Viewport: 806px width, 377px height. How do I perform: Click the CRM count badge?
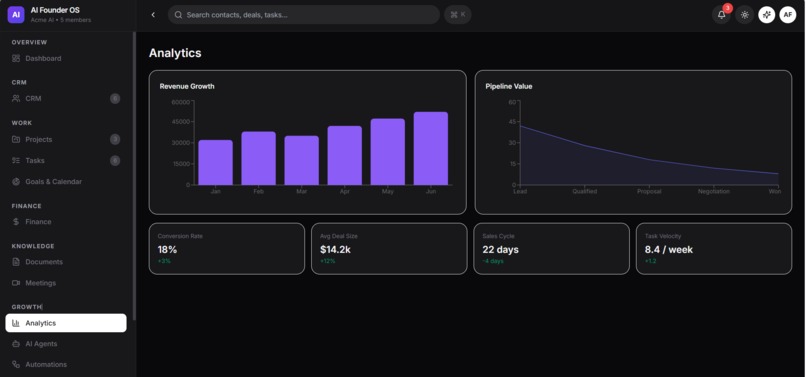[115, 99]
